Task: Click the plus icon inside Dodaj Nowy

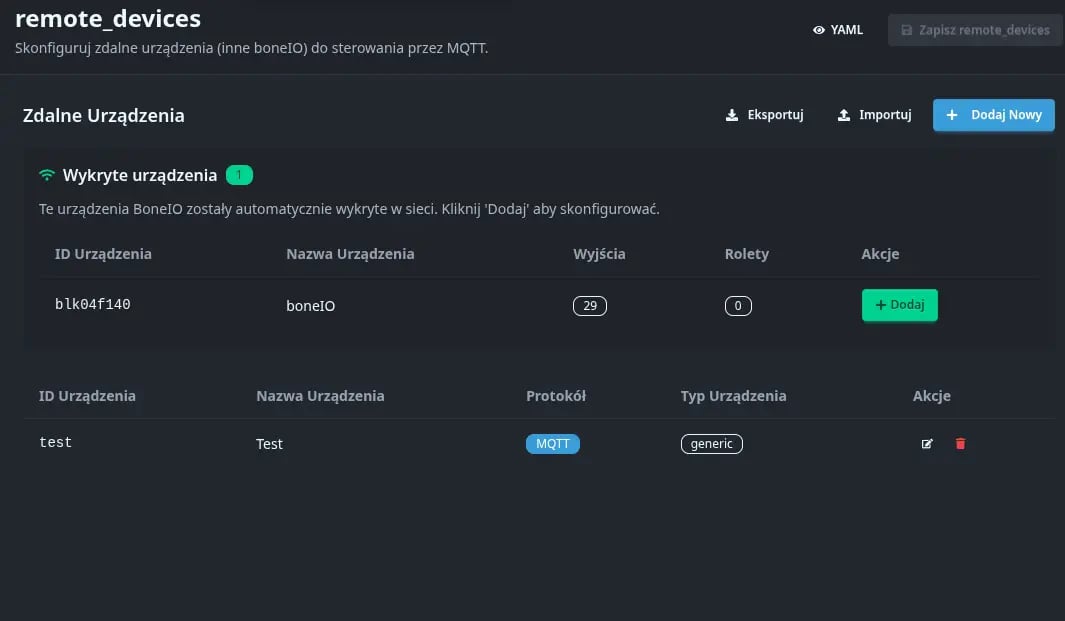Action: (x=951, y=114)
